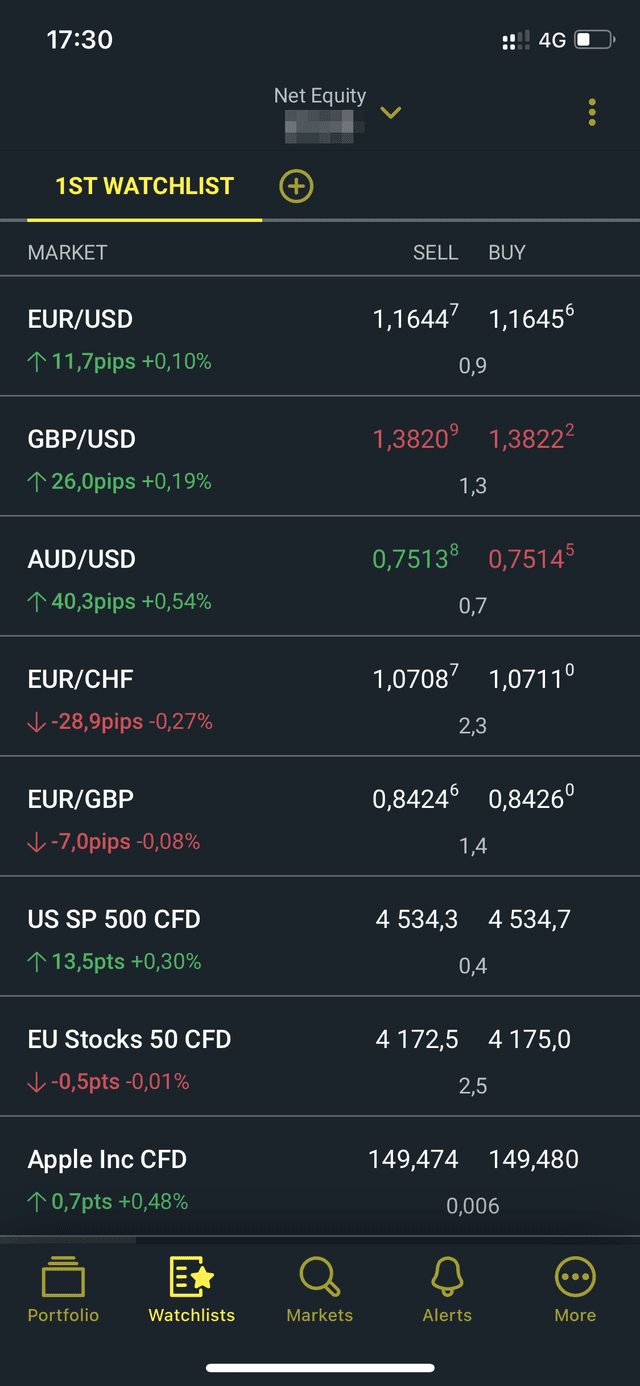Screen dimensions: 640x1386
Task: Tap the 4G network indicator
Action: (552, 40)
